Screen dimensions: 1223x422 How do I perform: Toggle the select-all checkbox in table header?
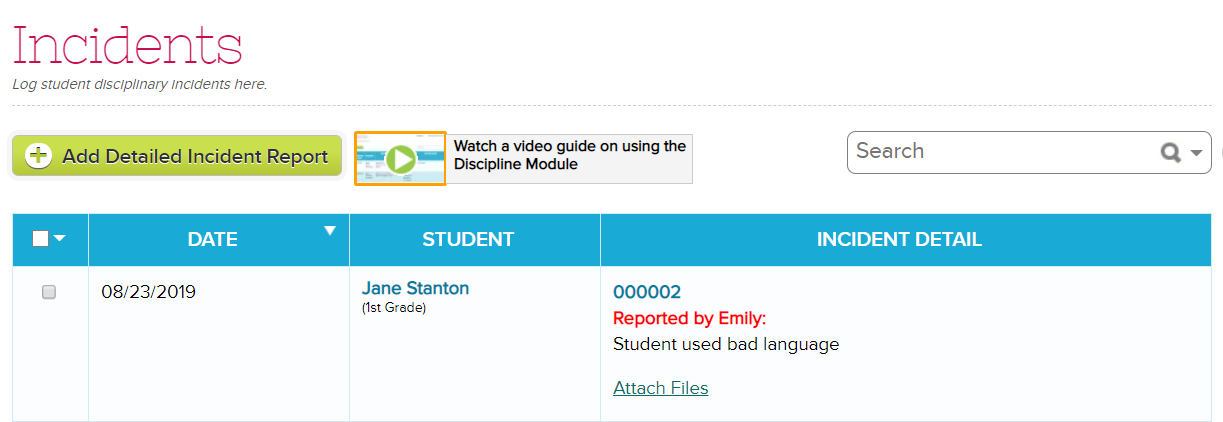[40, 238]
